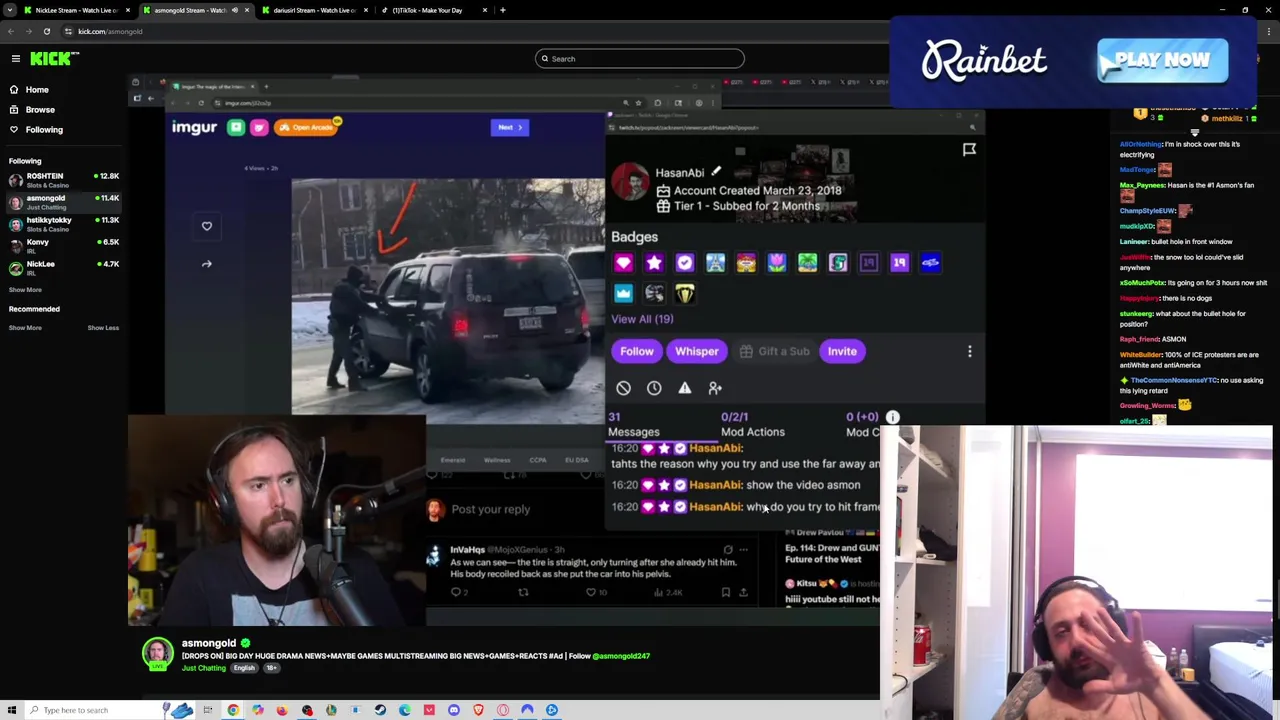The image size is (1280, 720).
Task: Click the Next button on the imgur page
Action: click(510, 127)
